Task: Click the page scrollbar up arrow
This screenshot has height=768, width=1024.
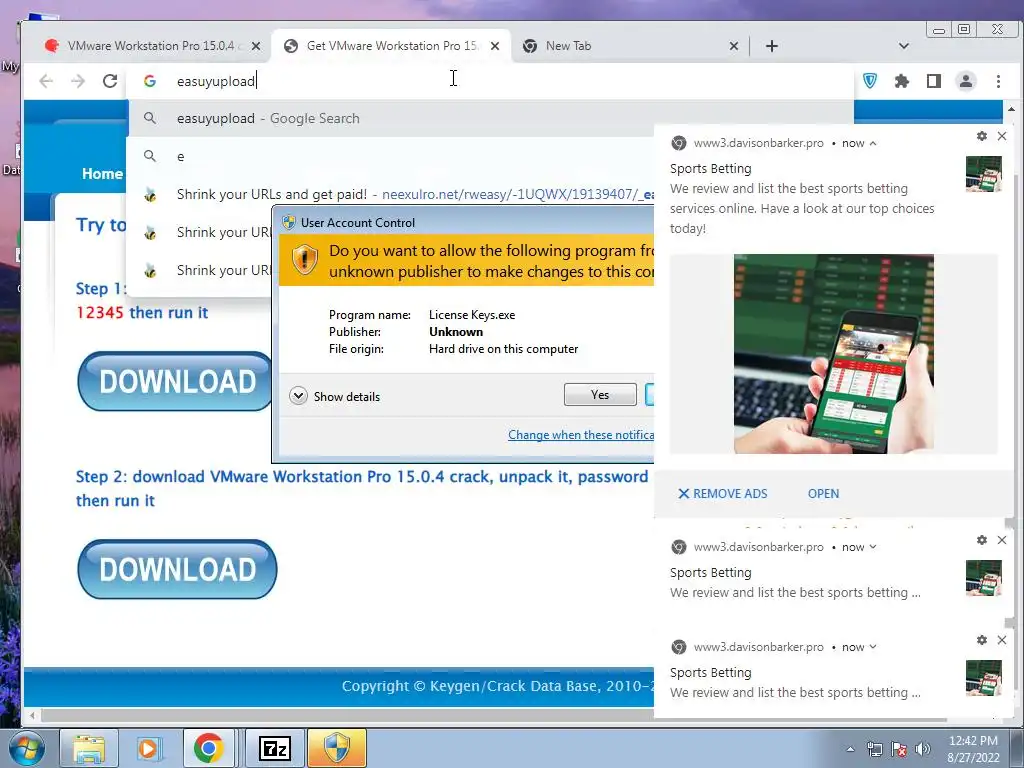Action: click(1011, 109)
